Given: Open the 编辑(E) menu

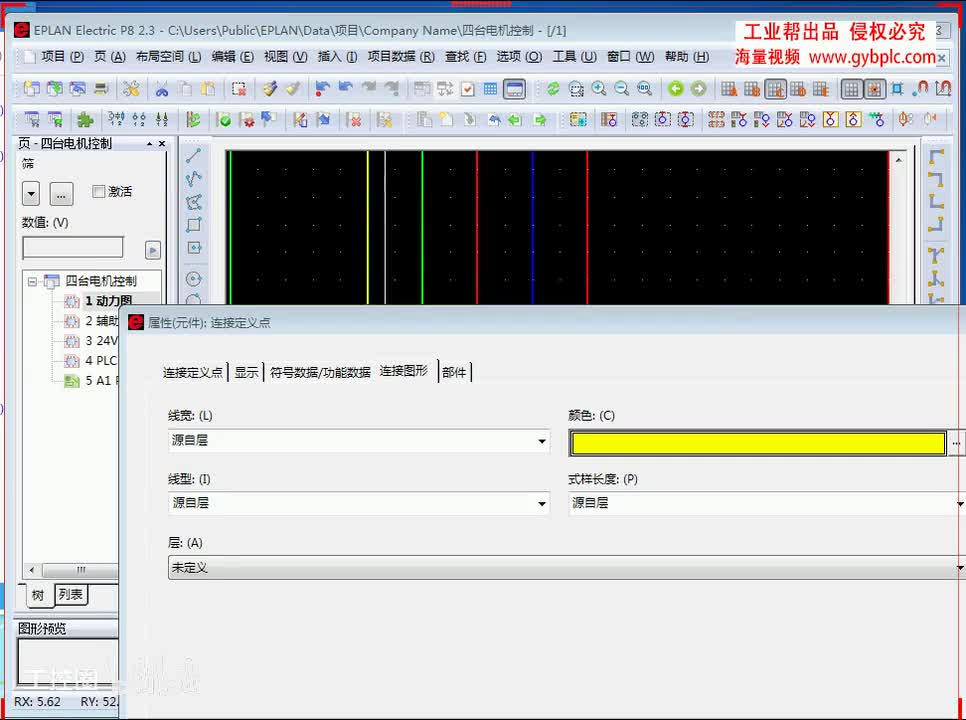Looking at the screenshot, I should tap(232, 57).
